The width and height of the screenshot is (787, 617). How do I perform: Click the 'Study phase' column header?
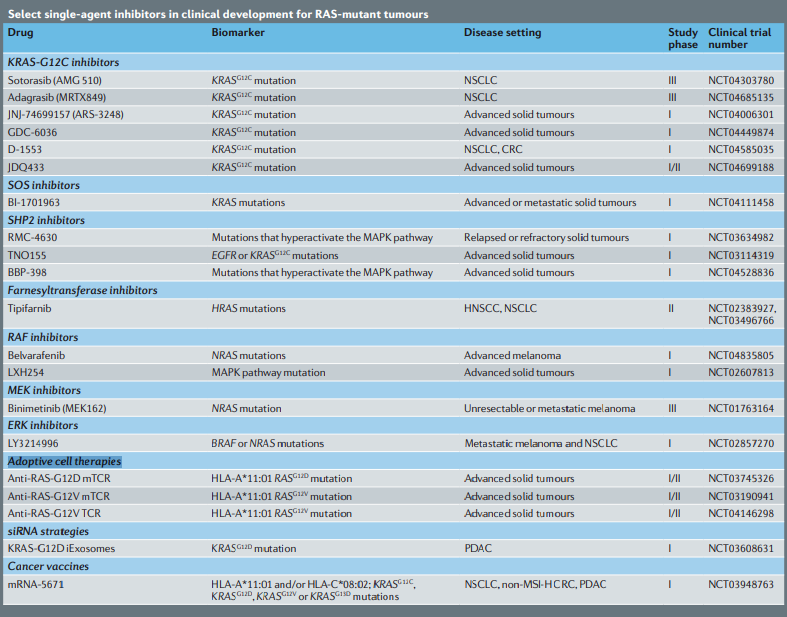coord(683,39)
